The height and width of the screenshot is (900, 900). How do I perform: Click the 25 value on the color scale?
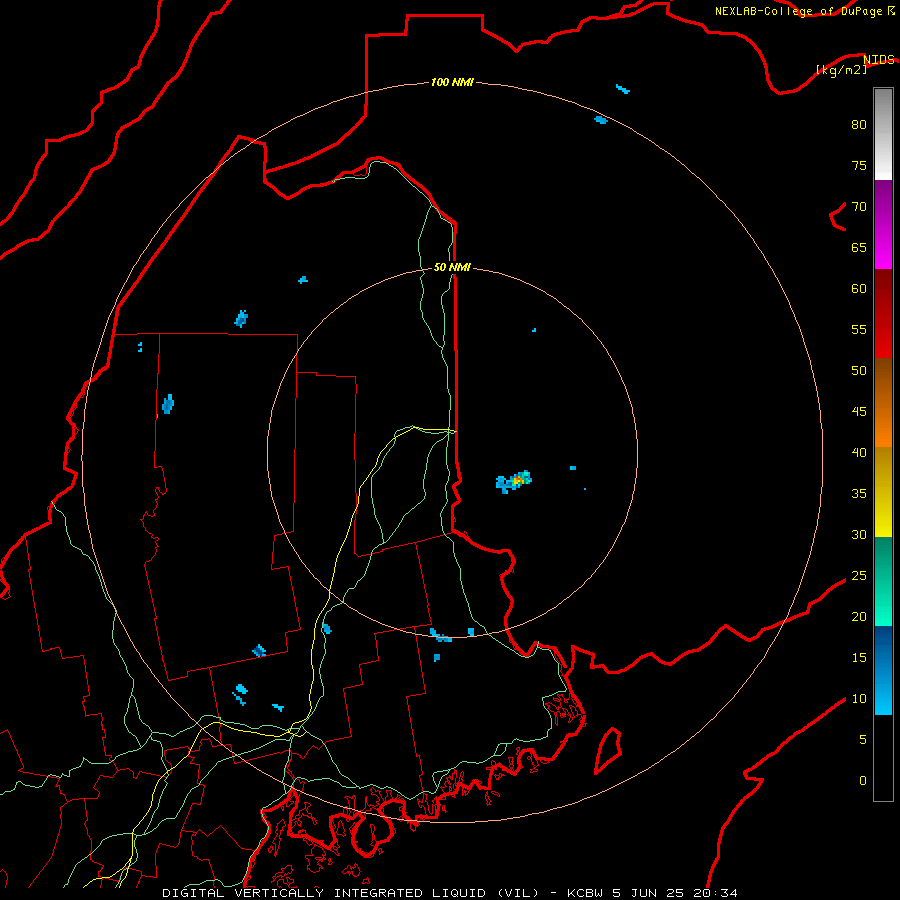859,576
